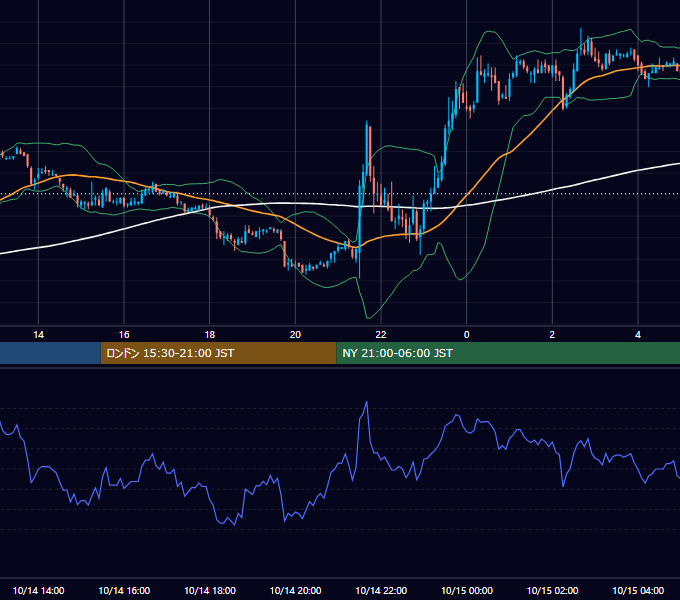Select the 14 hour axis label

(39, 335)
